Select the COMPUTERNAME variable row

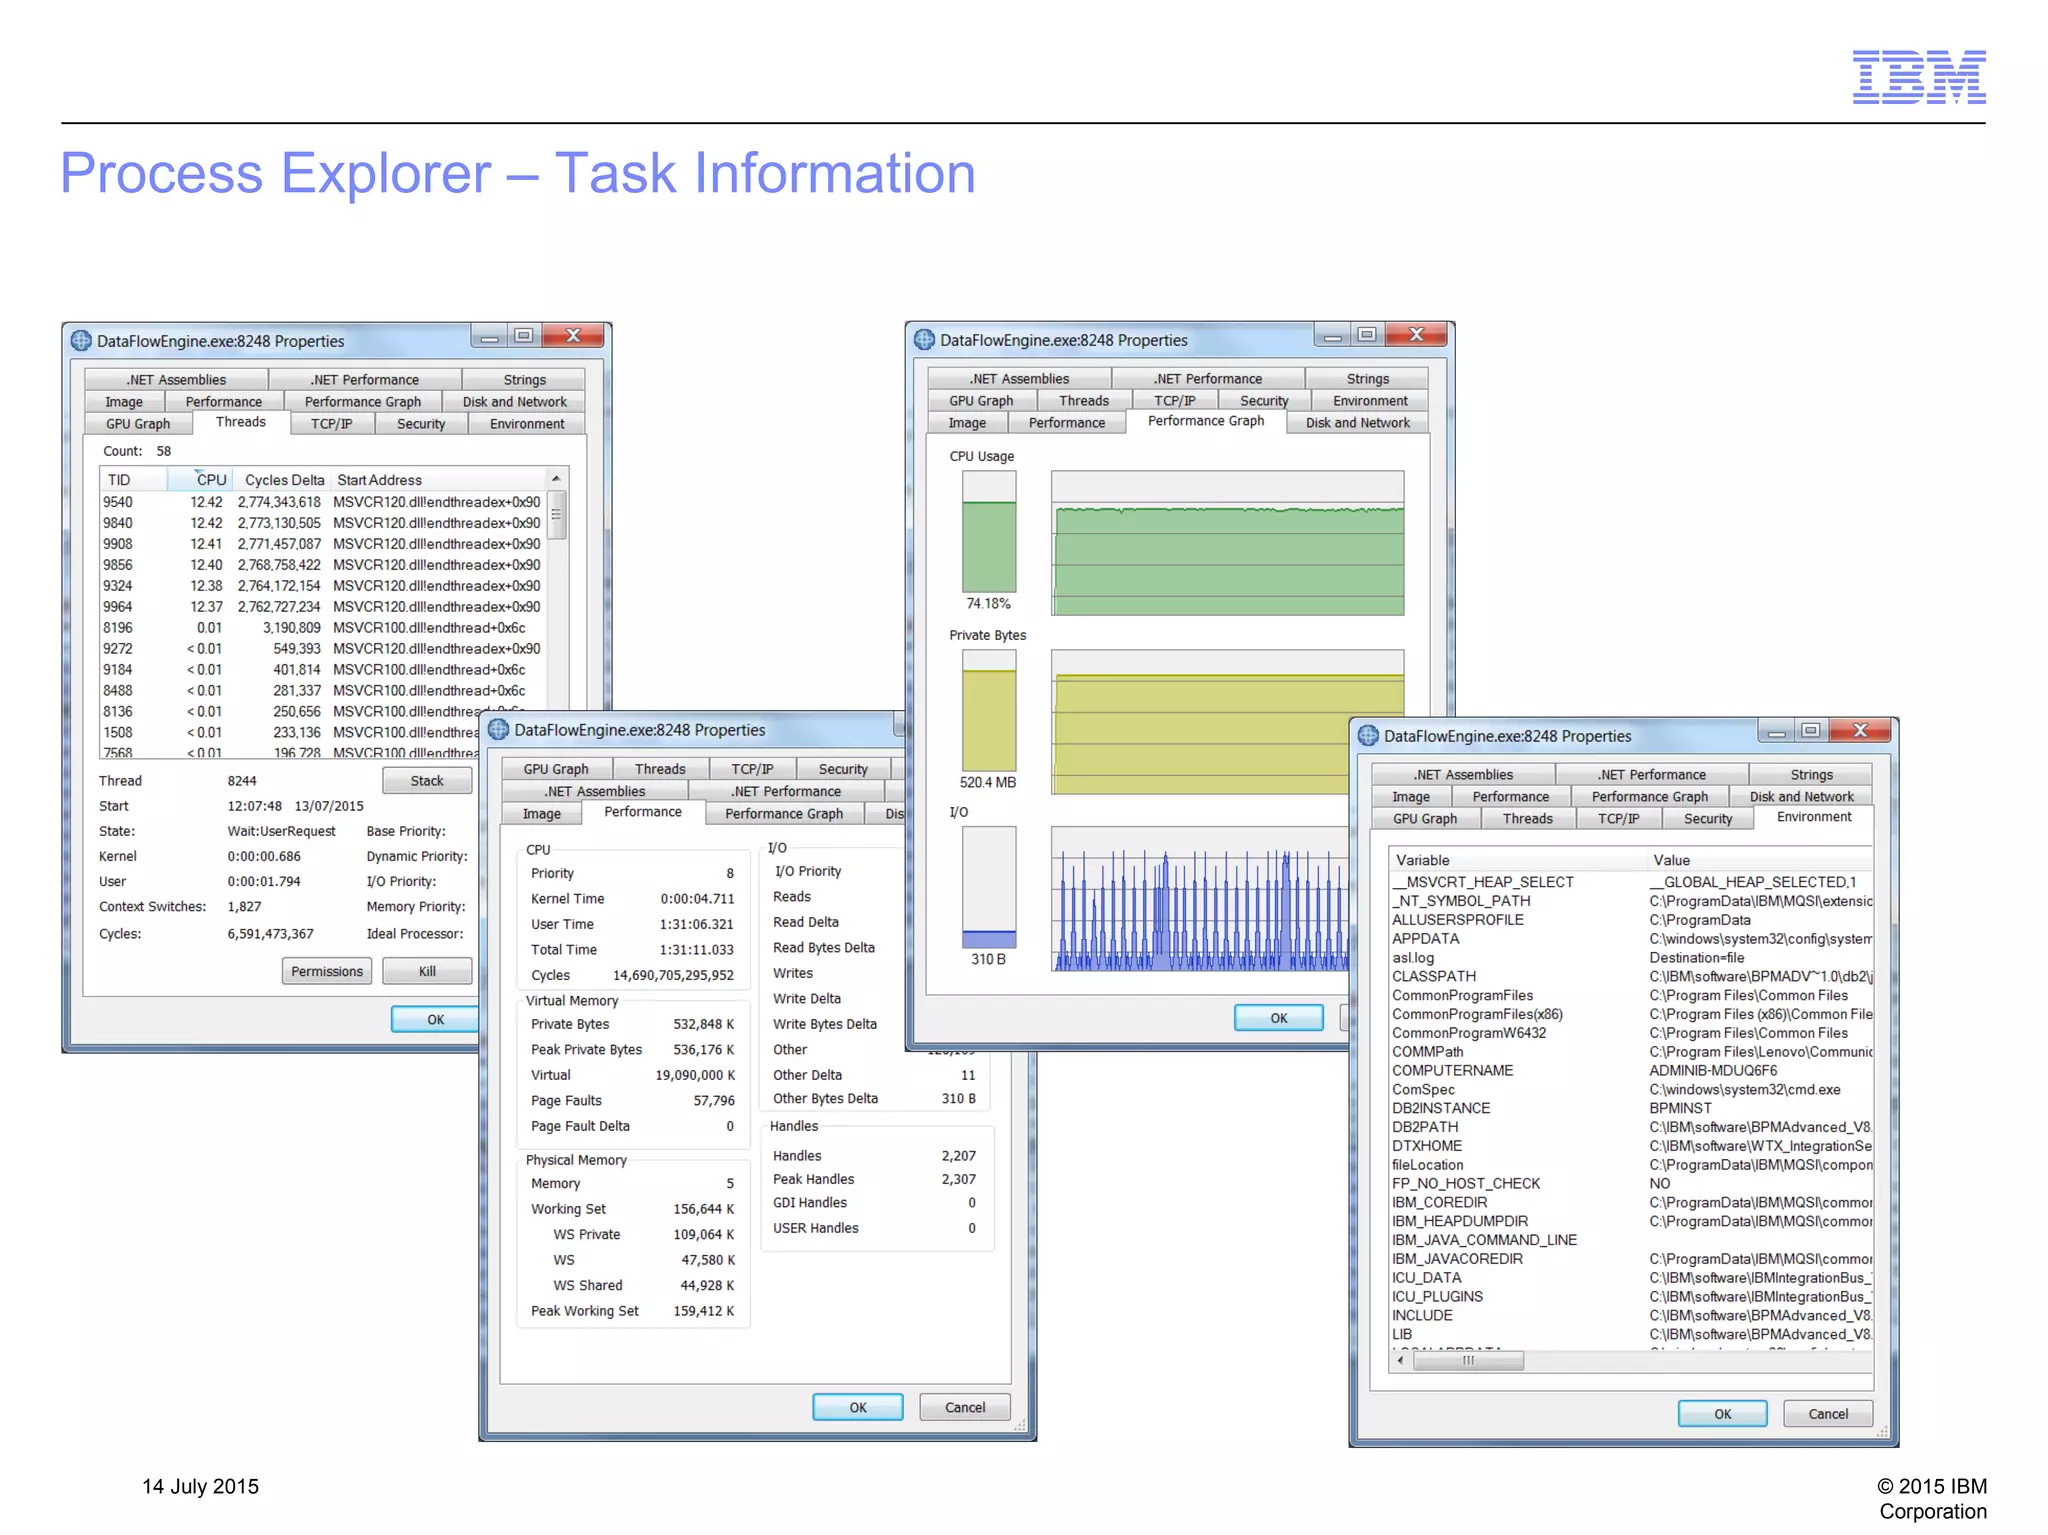[1631, 1070]
